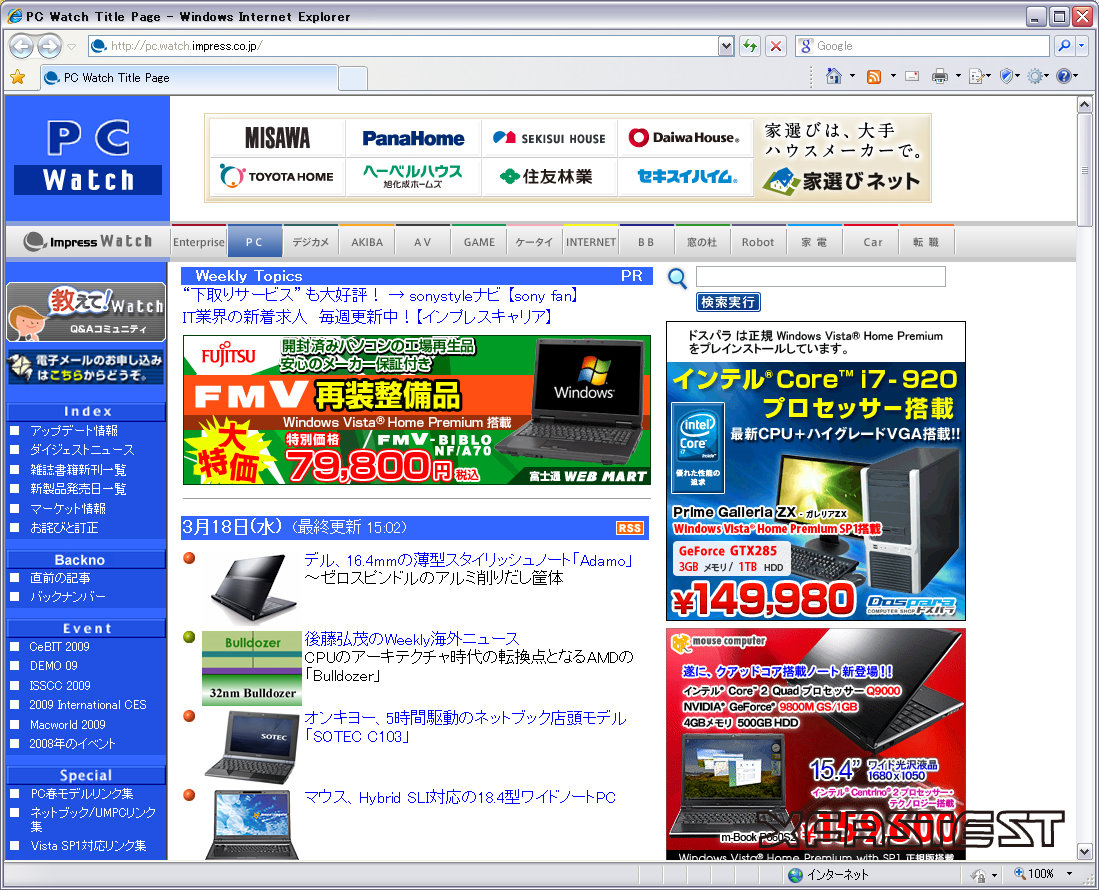Switch to the Enterprise navigation tab
Image resolution: width=1099 pixels, height=890 pixels.
coord(199,242)
